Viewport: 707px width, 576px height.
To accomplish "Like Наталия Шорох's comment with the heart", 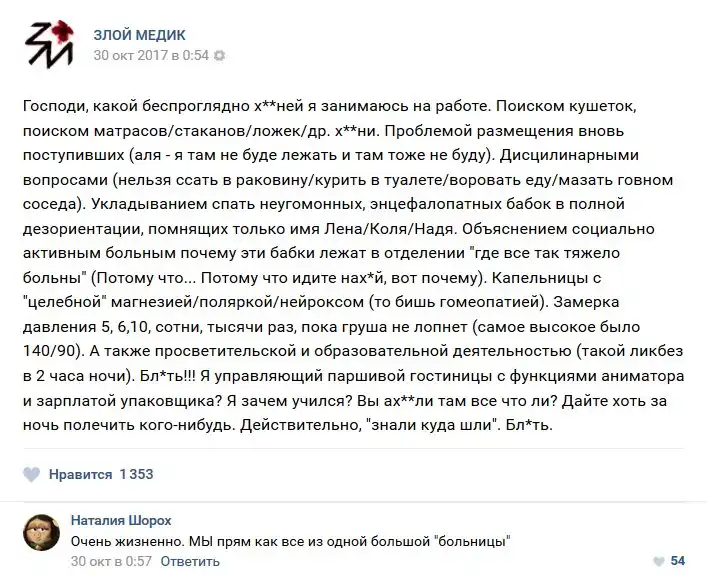I will coord(657,561).
